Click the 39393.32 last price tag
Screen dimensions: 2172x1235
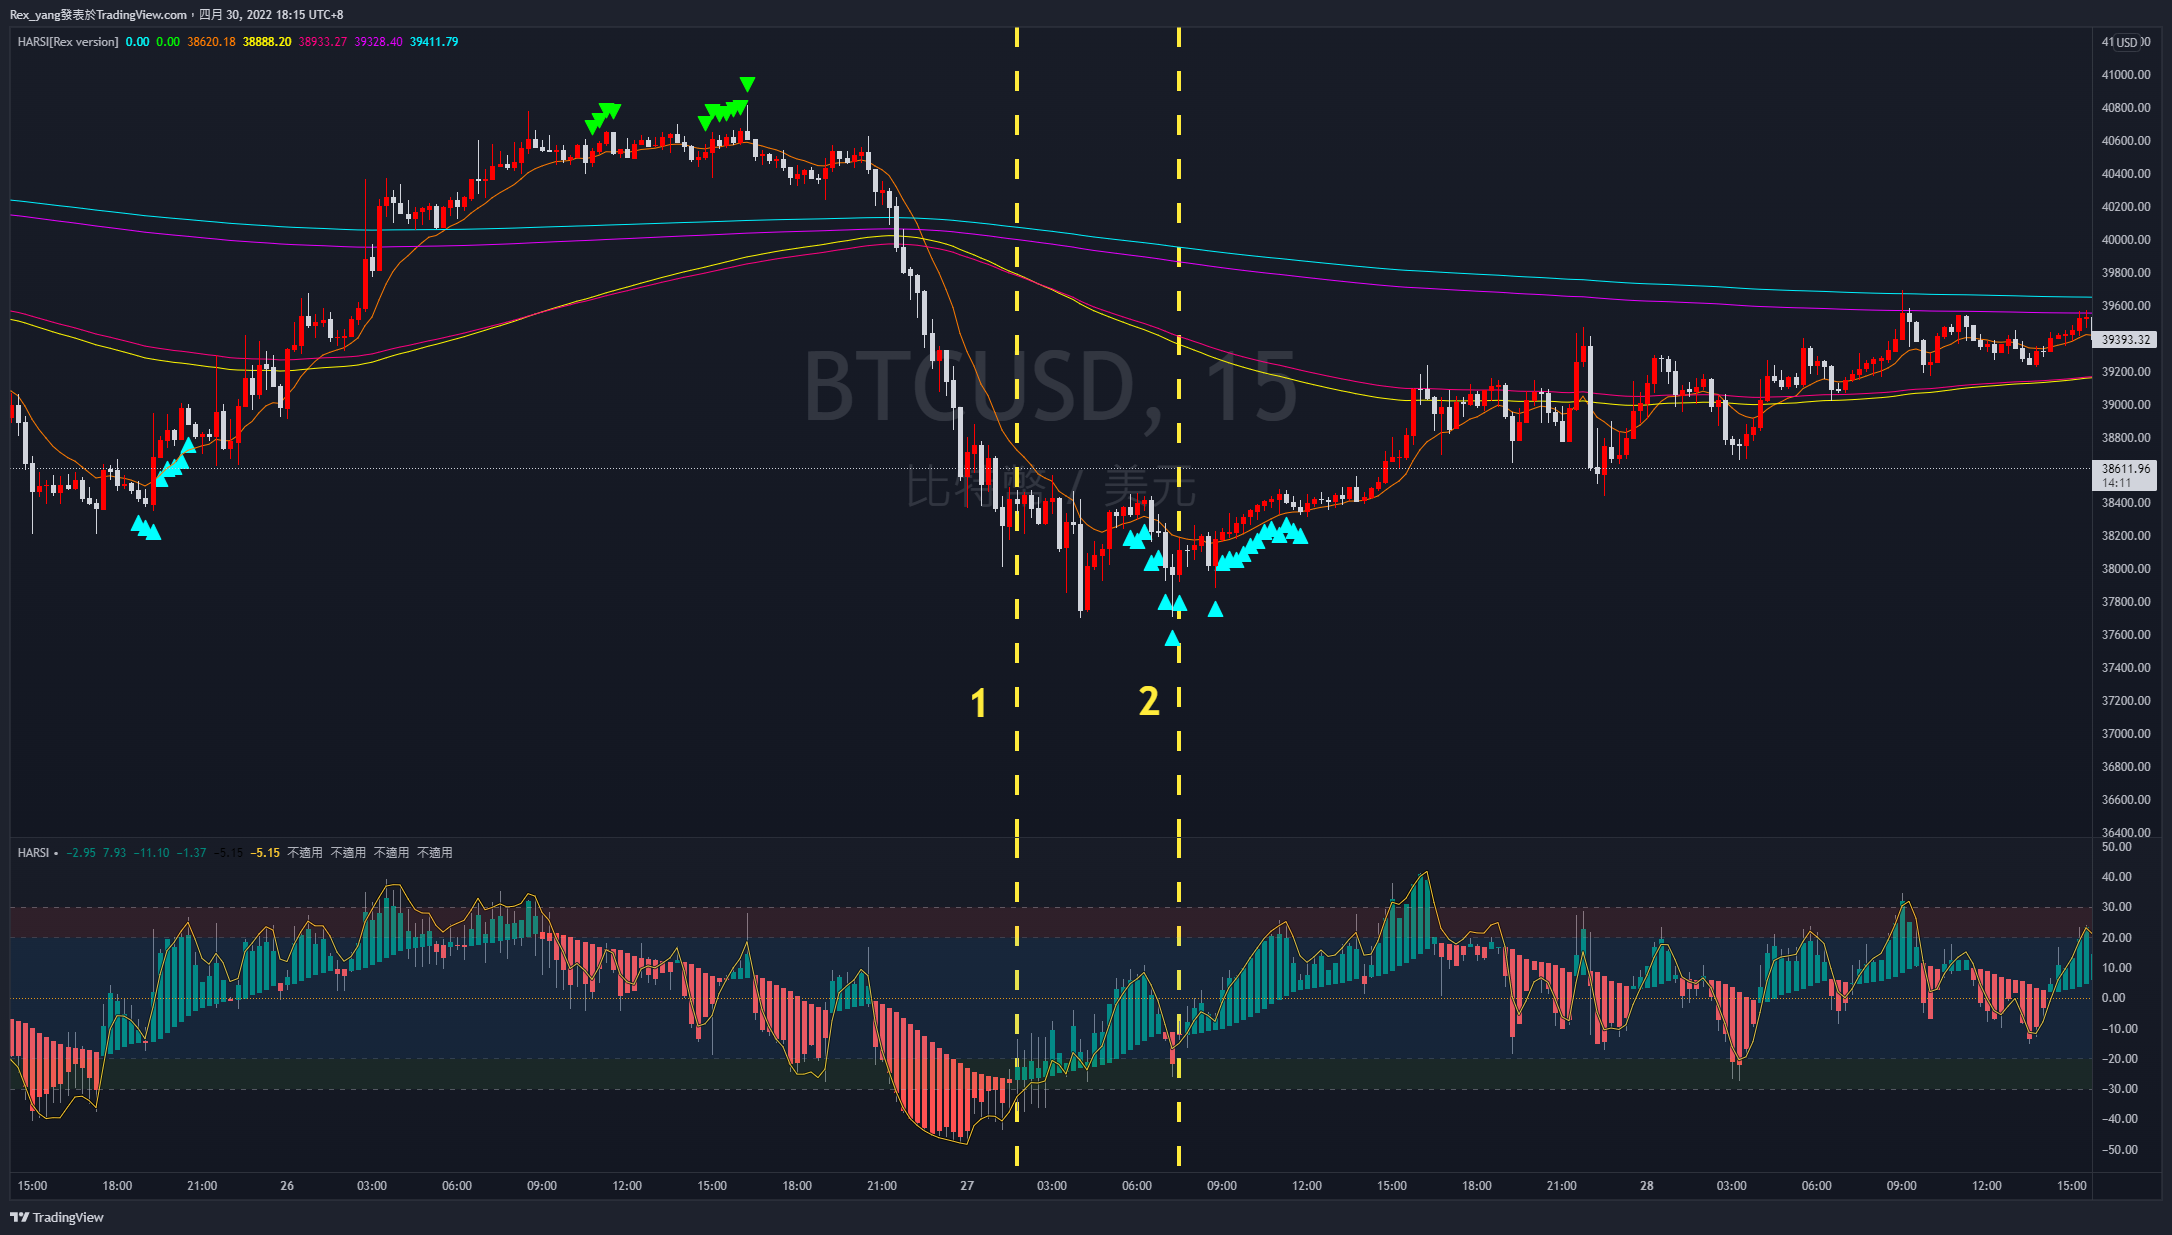pyautogui.click(x=2125, y=340)
